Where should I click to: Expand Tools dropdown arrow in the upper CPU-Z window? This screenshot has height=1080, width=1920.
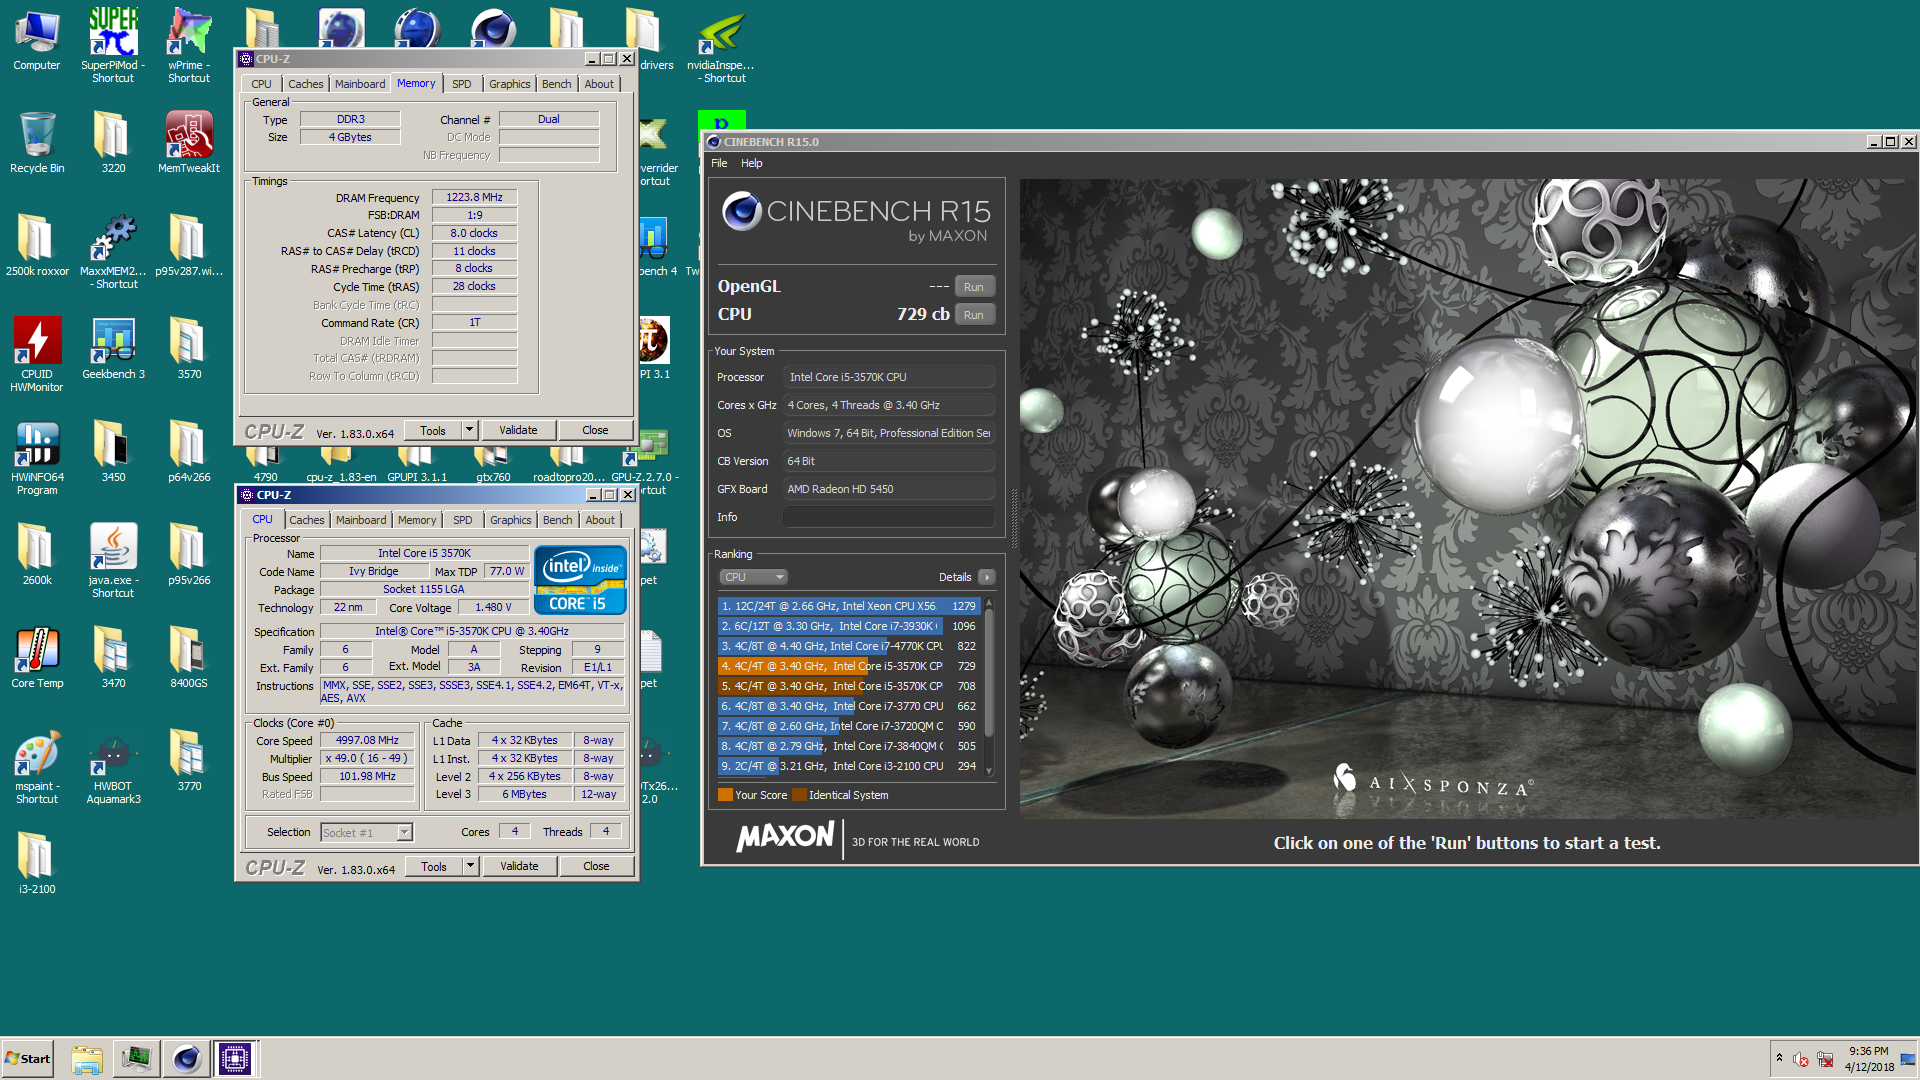tap(469, 430)
